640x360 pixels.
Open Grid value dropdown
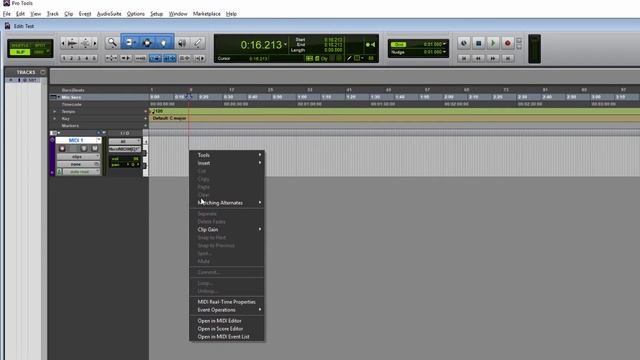pos(444,44)
